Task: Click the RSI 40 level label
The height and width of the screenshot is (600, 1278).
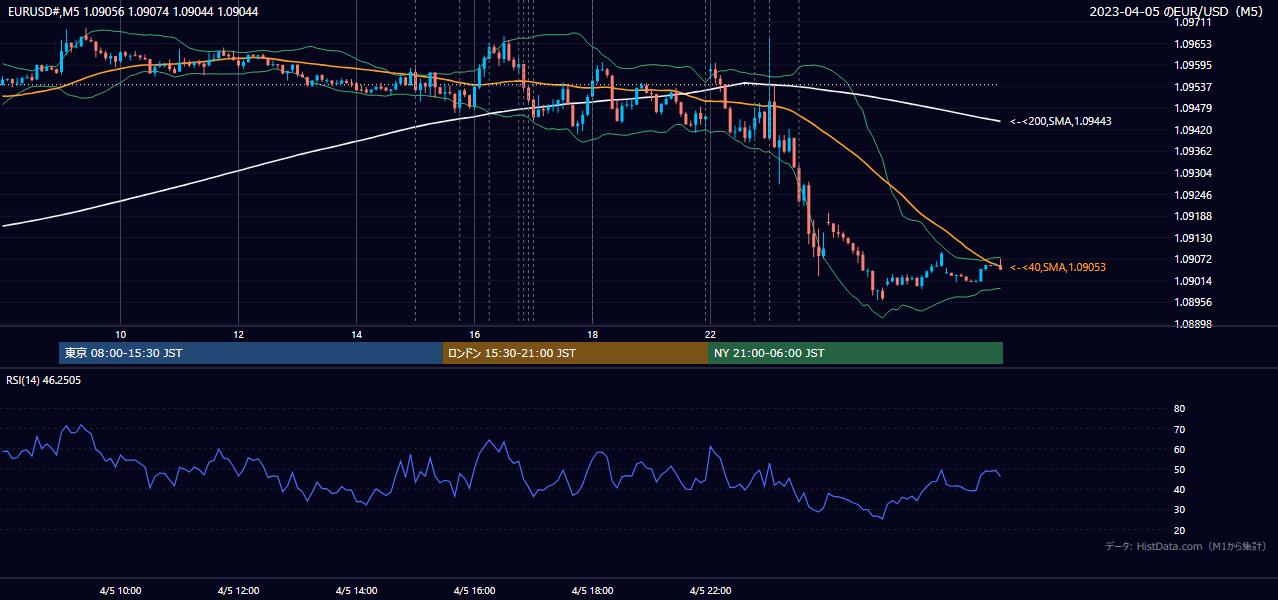Action: [x=1179, y=489]
